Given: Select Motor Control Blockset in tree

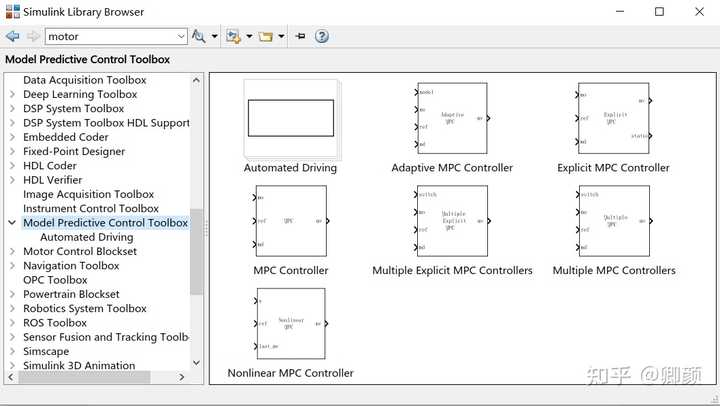Looking at the screenshot, I should pyautogui.click(x=80, y=251).
